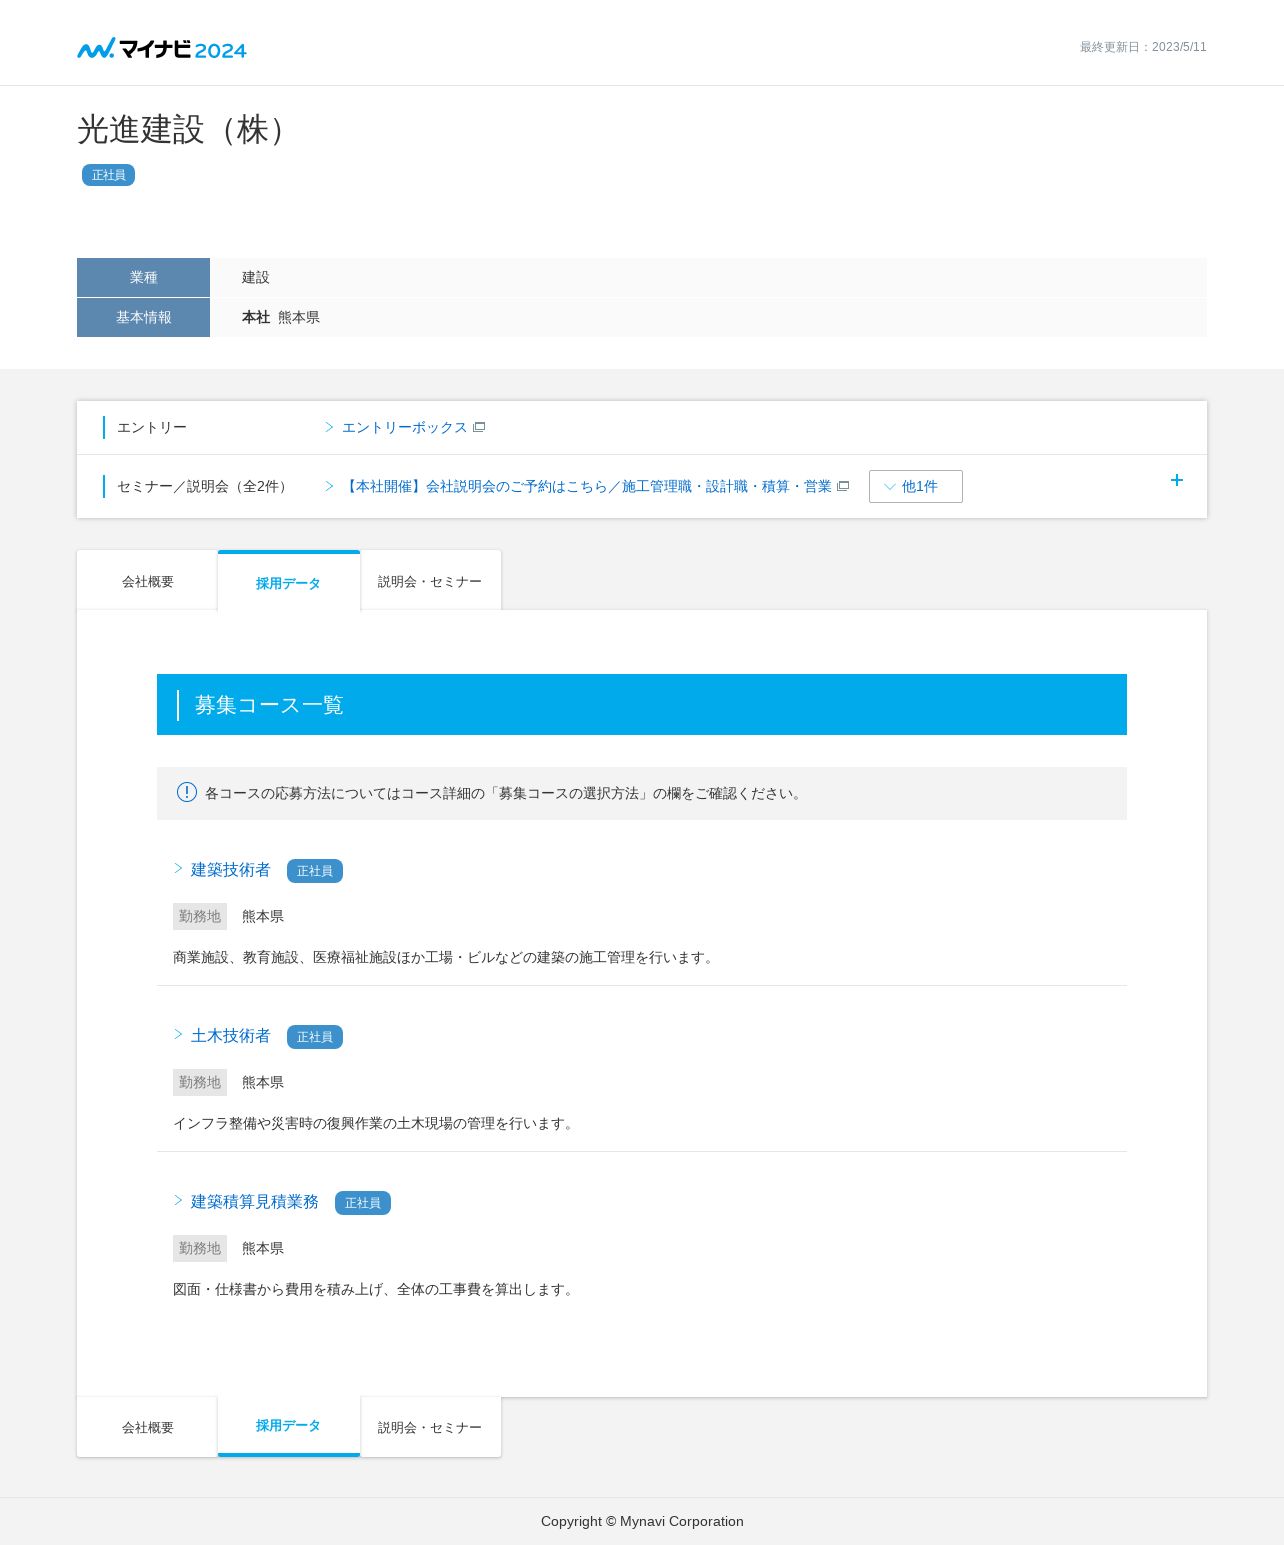Click notice text 各コースの応募方法について

tap(506, 793)
